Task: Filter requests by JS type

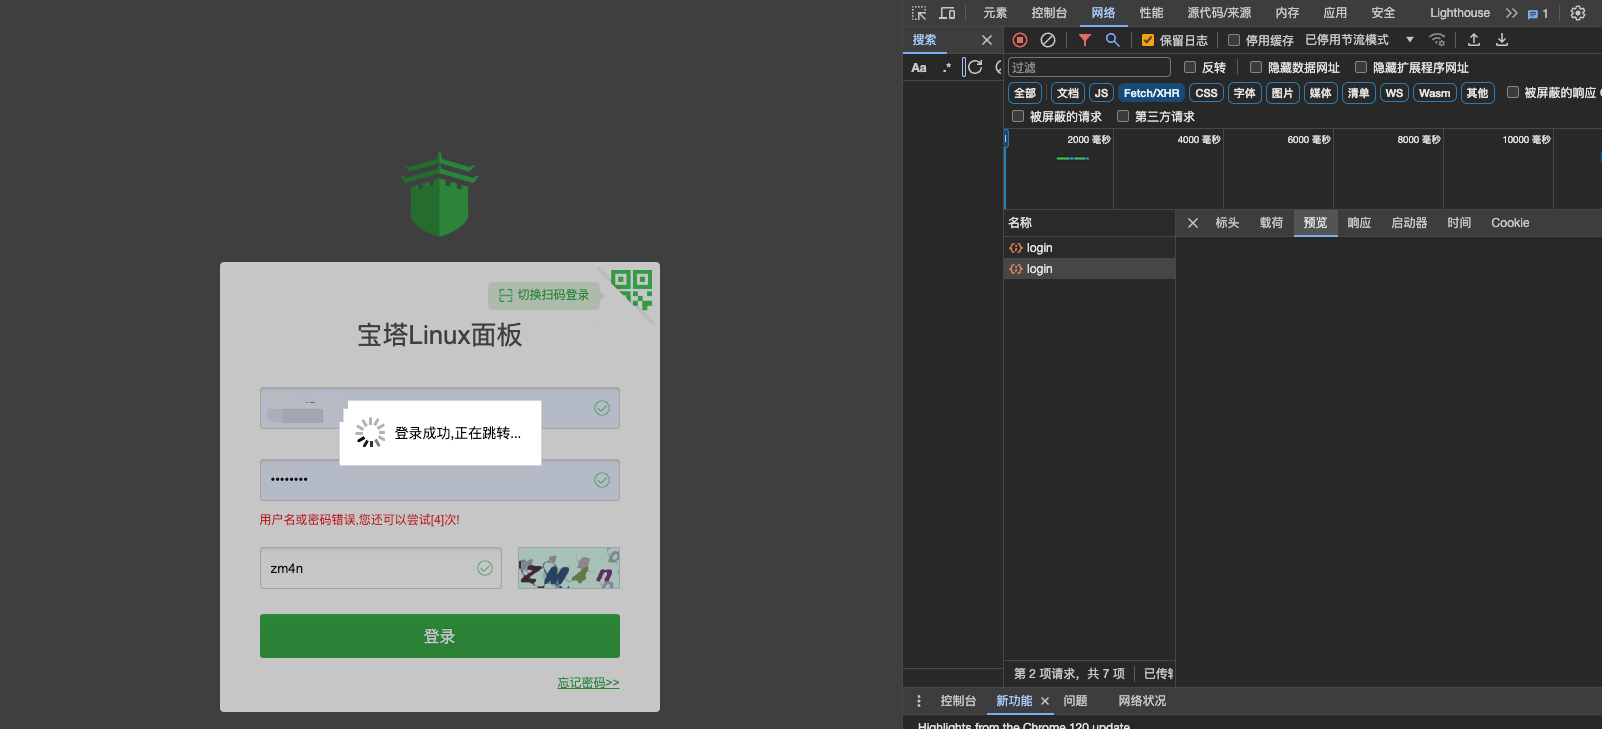Action: (1101, 93)
